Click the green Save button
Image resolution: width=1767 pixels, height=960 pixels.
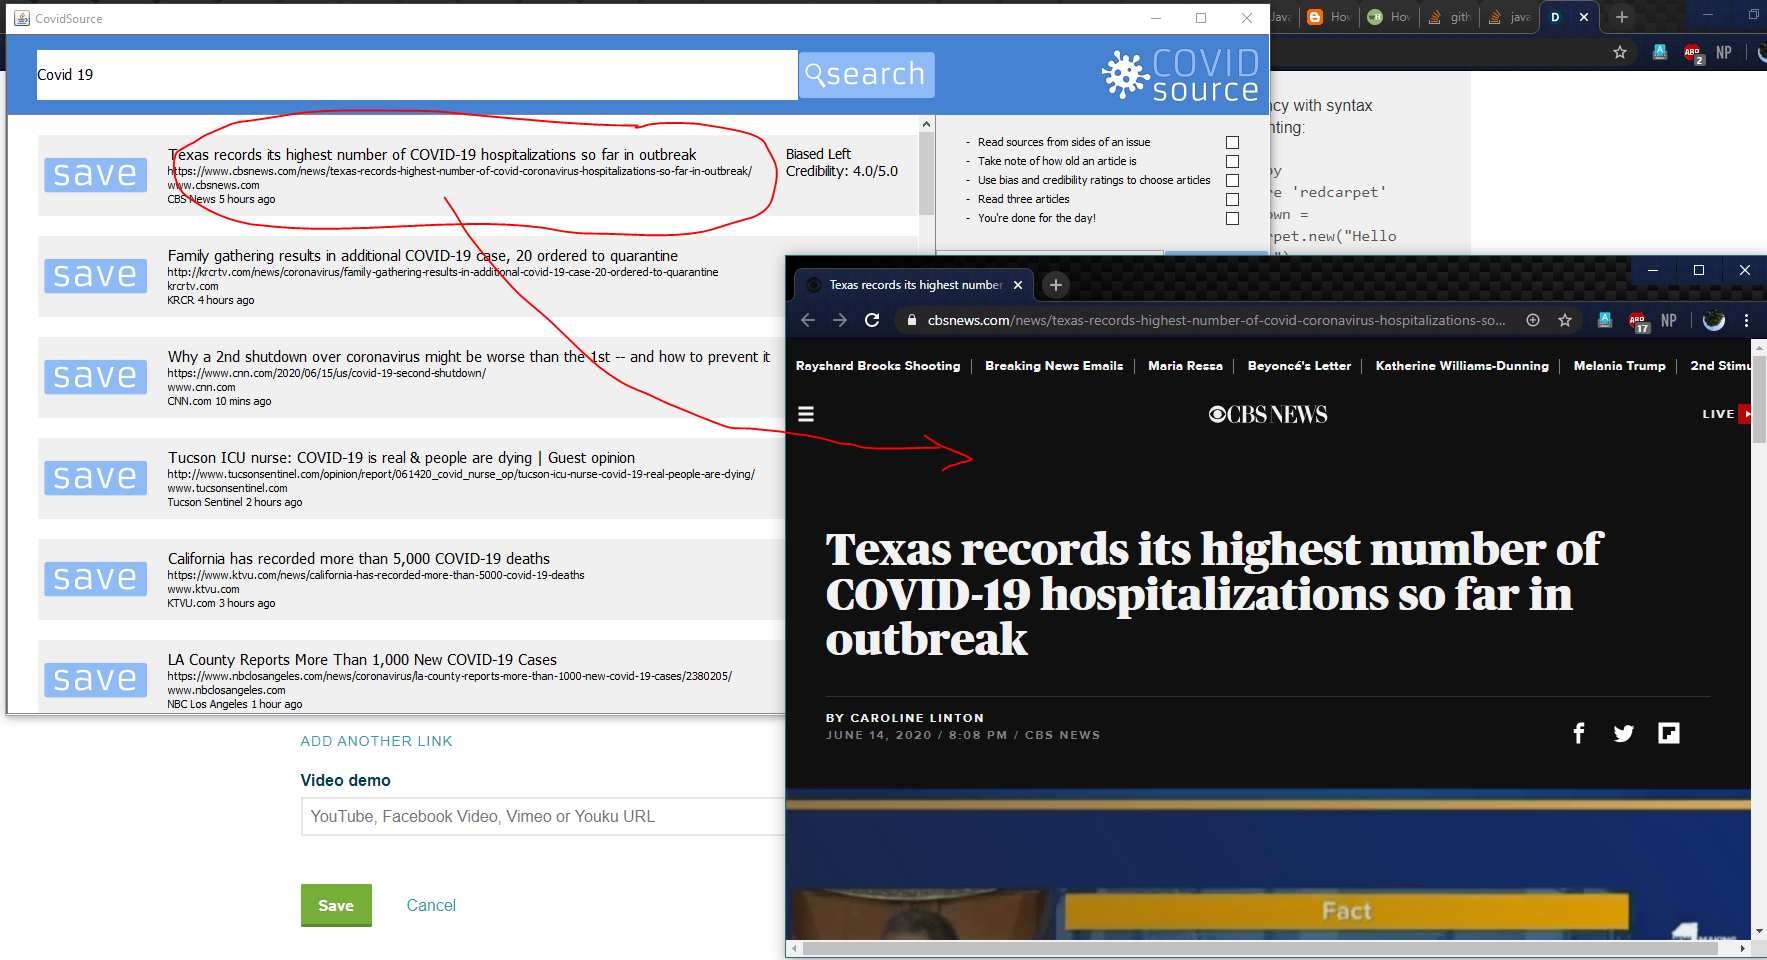336,905
